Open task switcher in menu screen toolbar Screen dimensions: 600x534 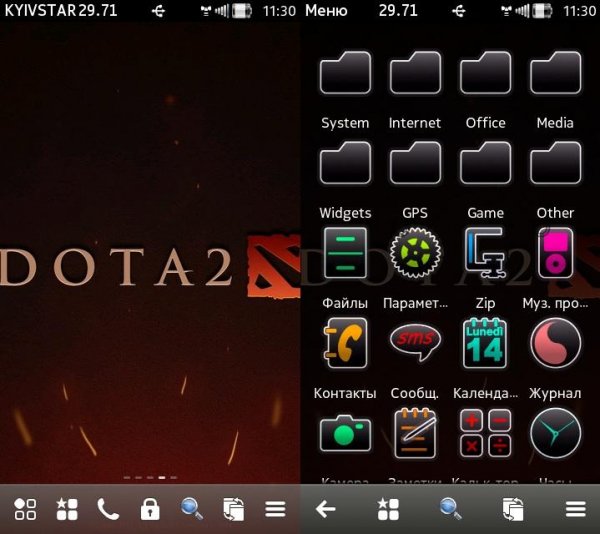(513, 509)
